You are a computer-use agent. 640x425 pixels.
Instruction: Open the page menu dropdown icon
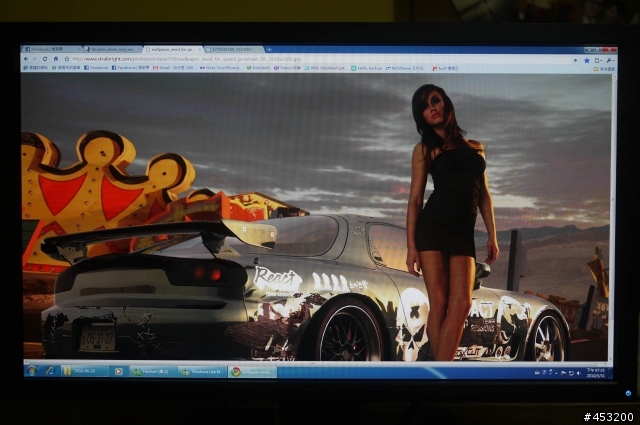point(598,60)
